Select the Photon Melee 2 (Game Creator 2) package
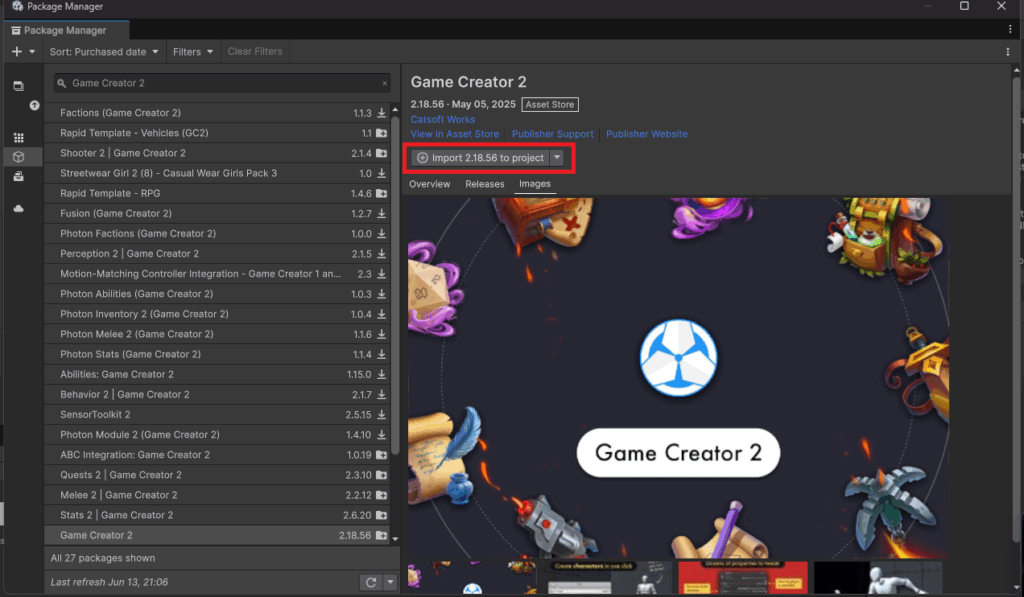The image size is (1024, 597). 217,334
